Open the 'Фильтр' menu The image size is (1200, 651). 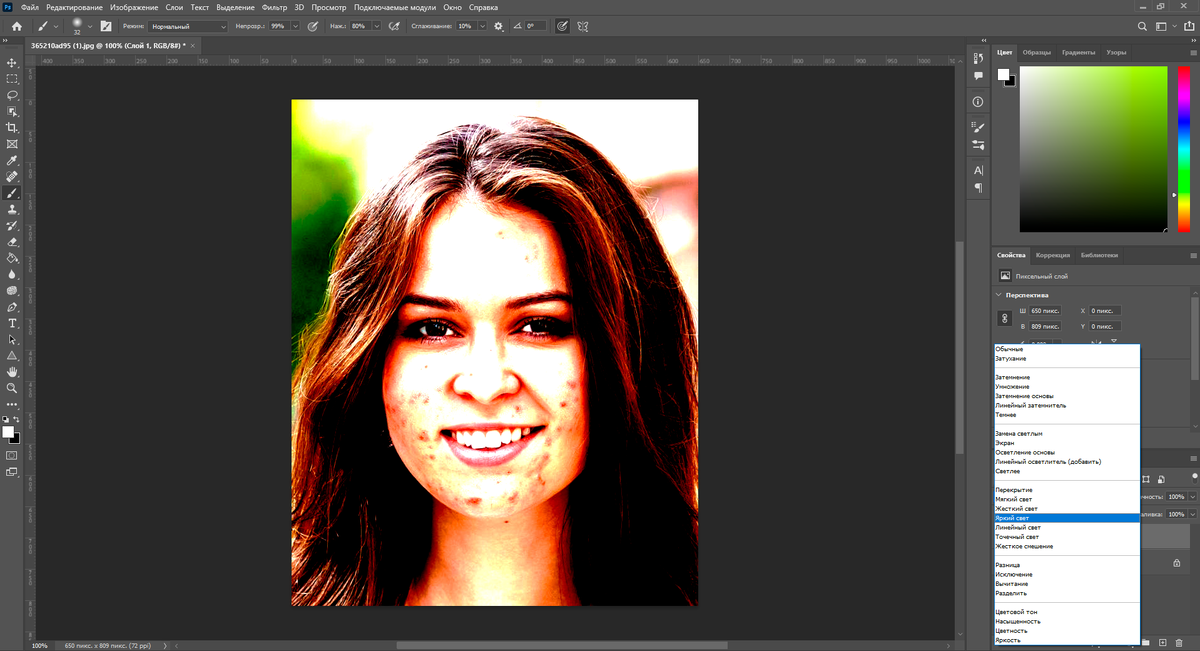tap(274, 7)
